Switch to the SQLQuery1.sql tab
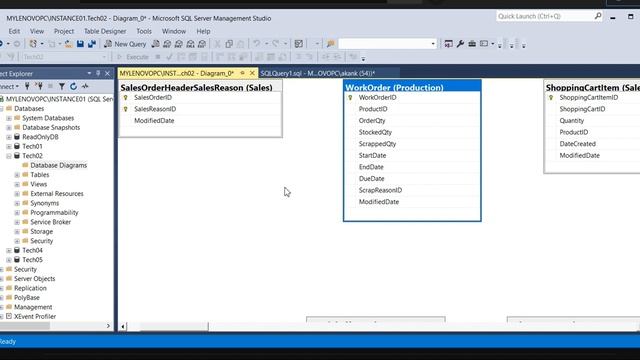Image resolution: width=640 pixels, height=360 pixels. click(318, 73)
